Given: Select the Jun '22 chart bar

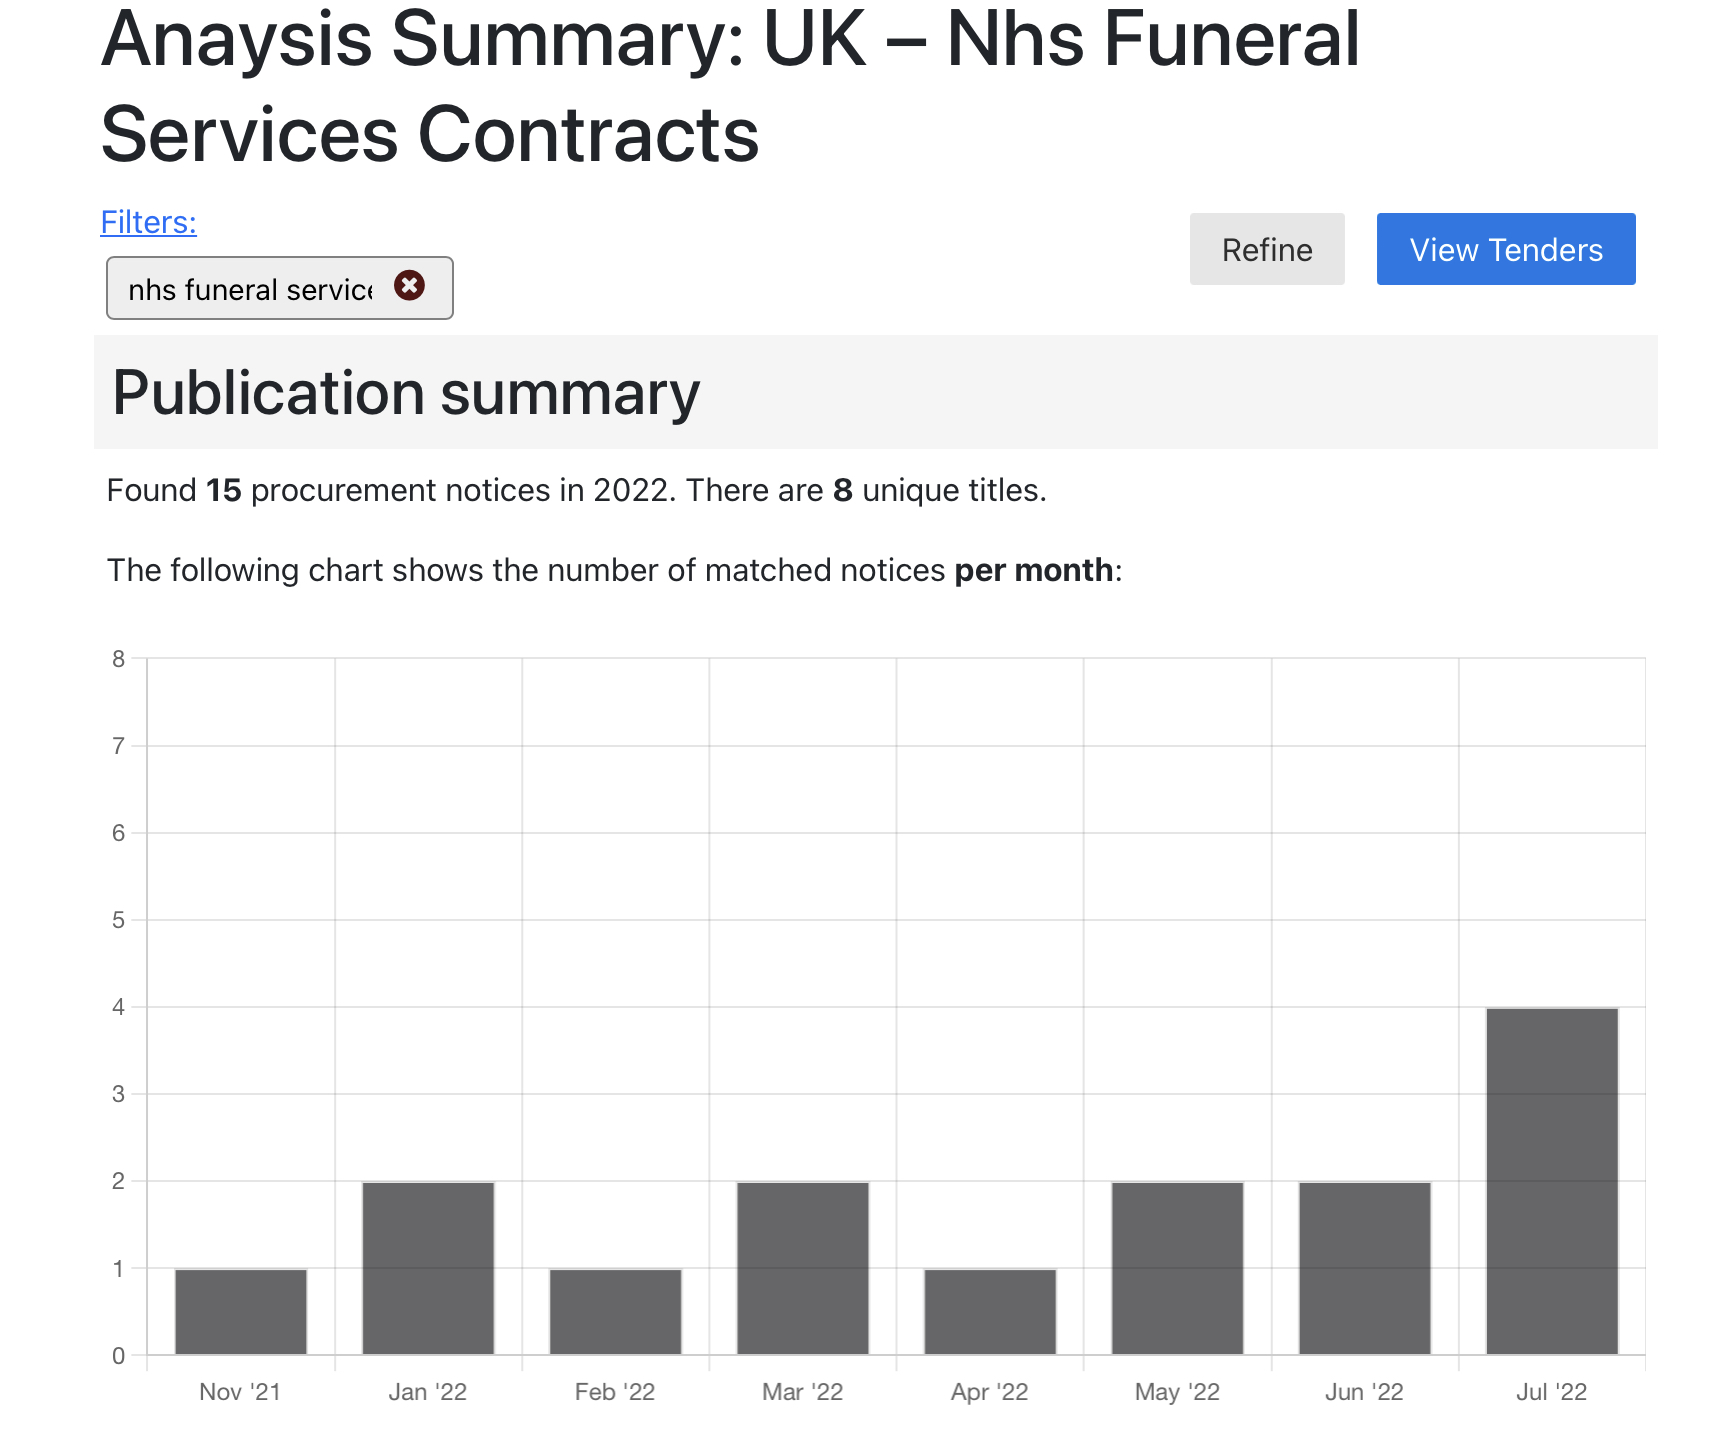Looking at the screenshot, I should click(1365, 1268).
